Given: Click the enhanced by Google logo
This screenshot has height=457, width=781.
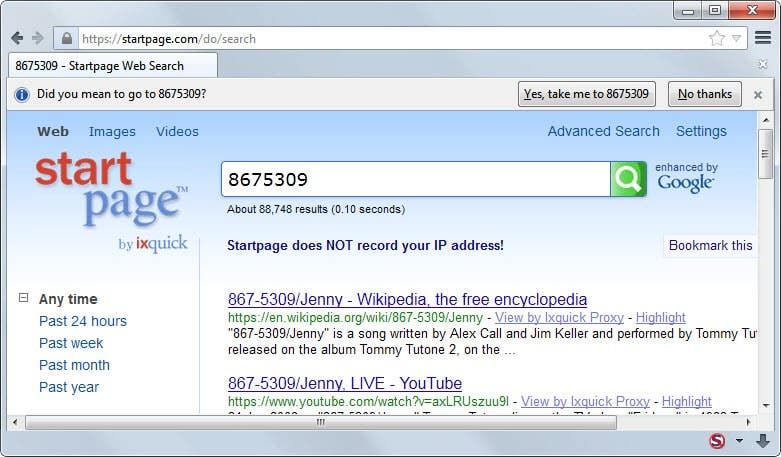Looking at the screenshot, I should click(x=686, y=178).
